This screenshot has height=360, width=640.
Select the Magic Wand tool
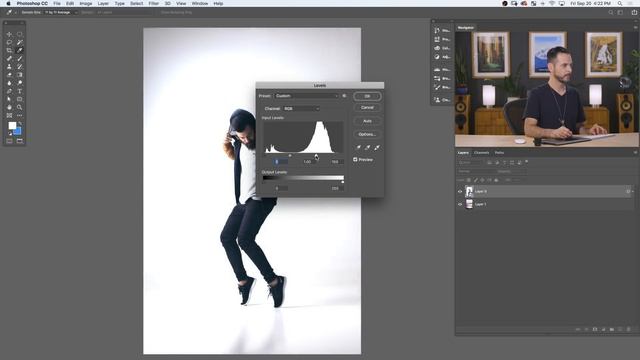[20, 42]
